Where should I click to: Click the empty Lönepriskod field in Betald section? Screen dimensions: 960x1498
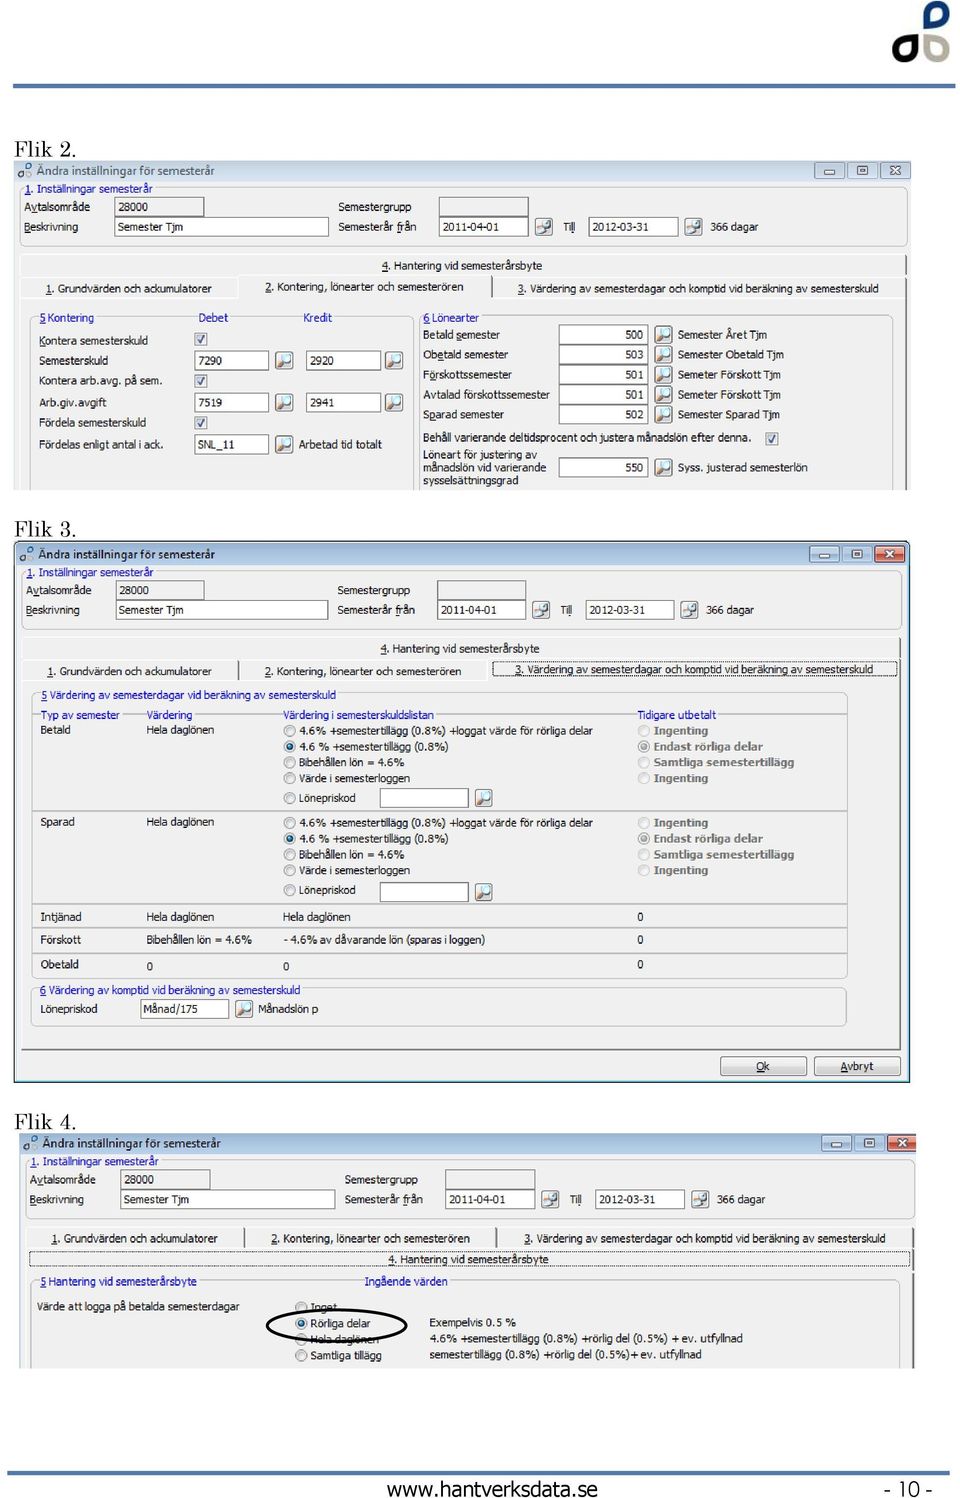424,798
